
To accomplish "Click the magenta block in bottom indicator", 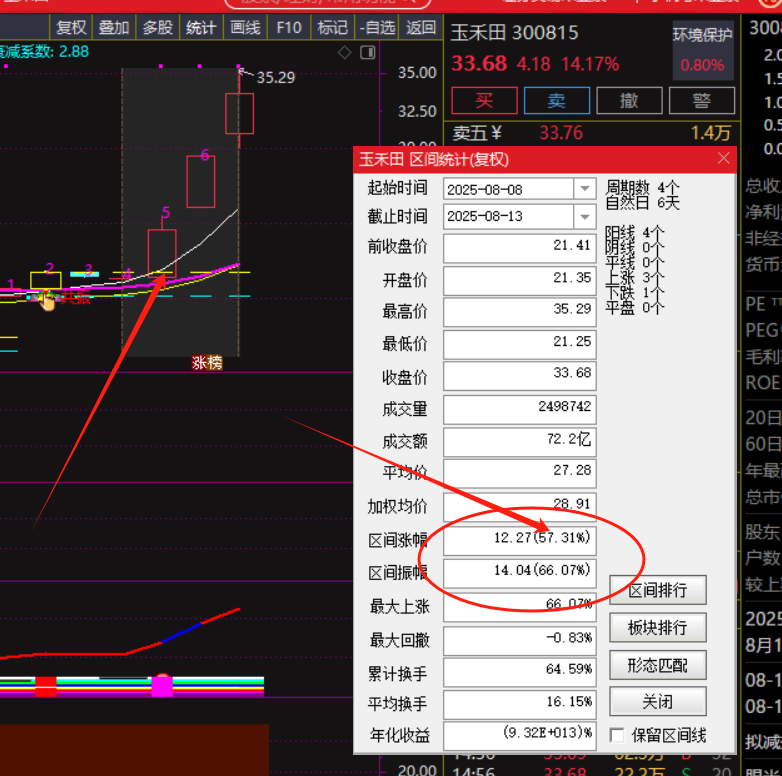I will (162, 685).
